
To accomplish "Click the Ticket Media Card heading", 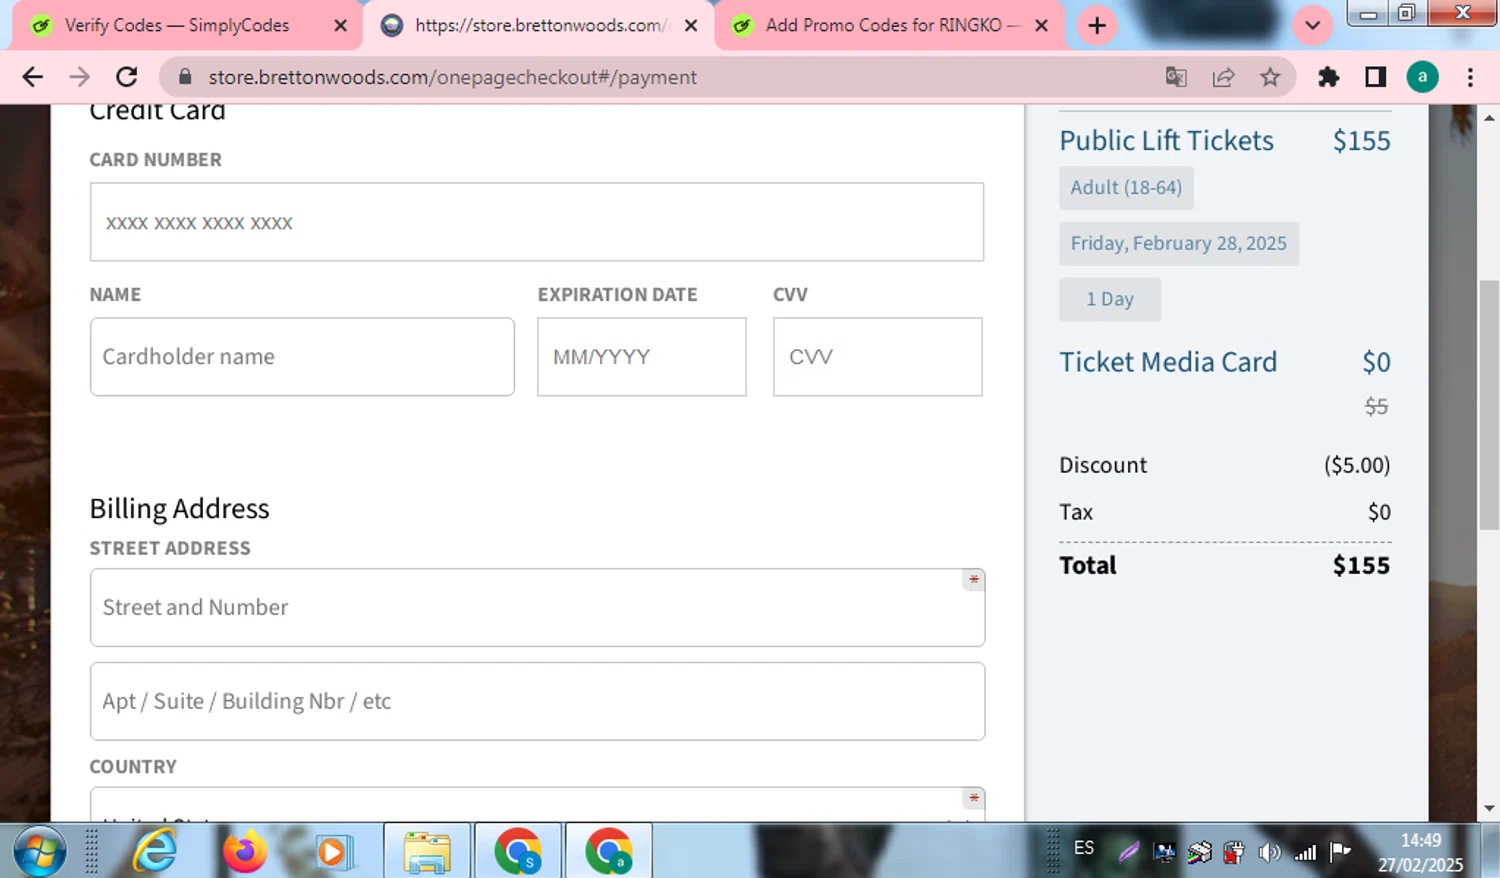I will [1168, 362].
